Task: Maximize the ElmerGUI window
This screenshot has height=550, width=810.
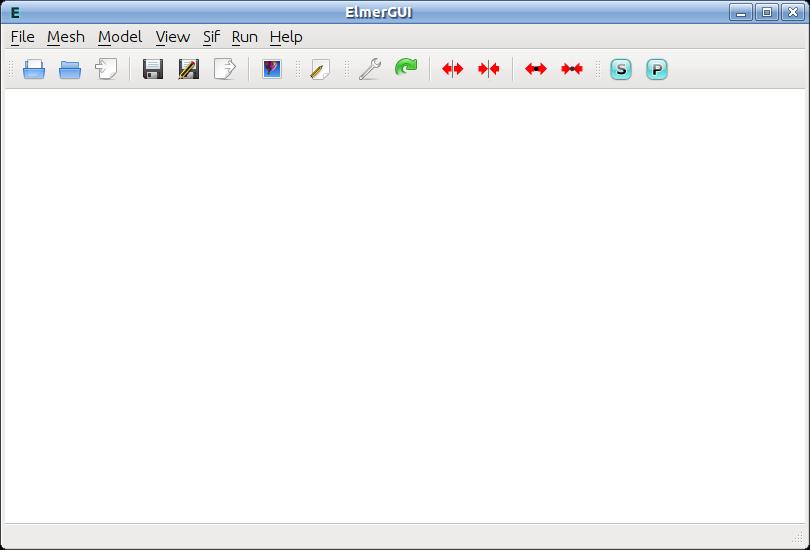Action: click(767, 12)
